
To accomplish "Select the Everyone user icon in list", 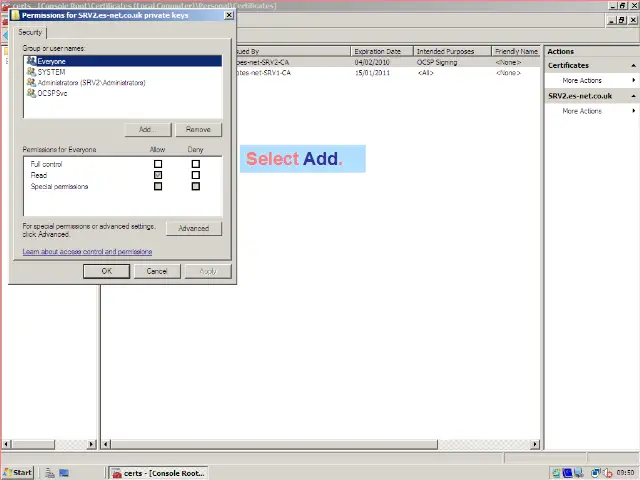I will [x=31, y=62].
